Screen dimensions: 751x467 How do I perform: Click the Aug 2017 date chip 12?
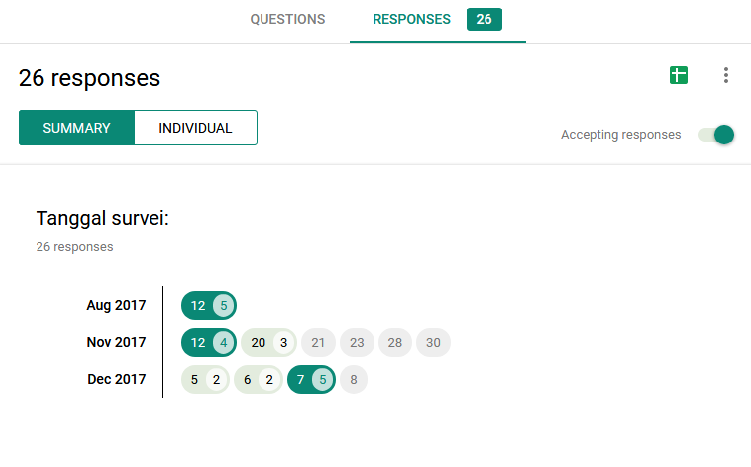tap(208, 305)
